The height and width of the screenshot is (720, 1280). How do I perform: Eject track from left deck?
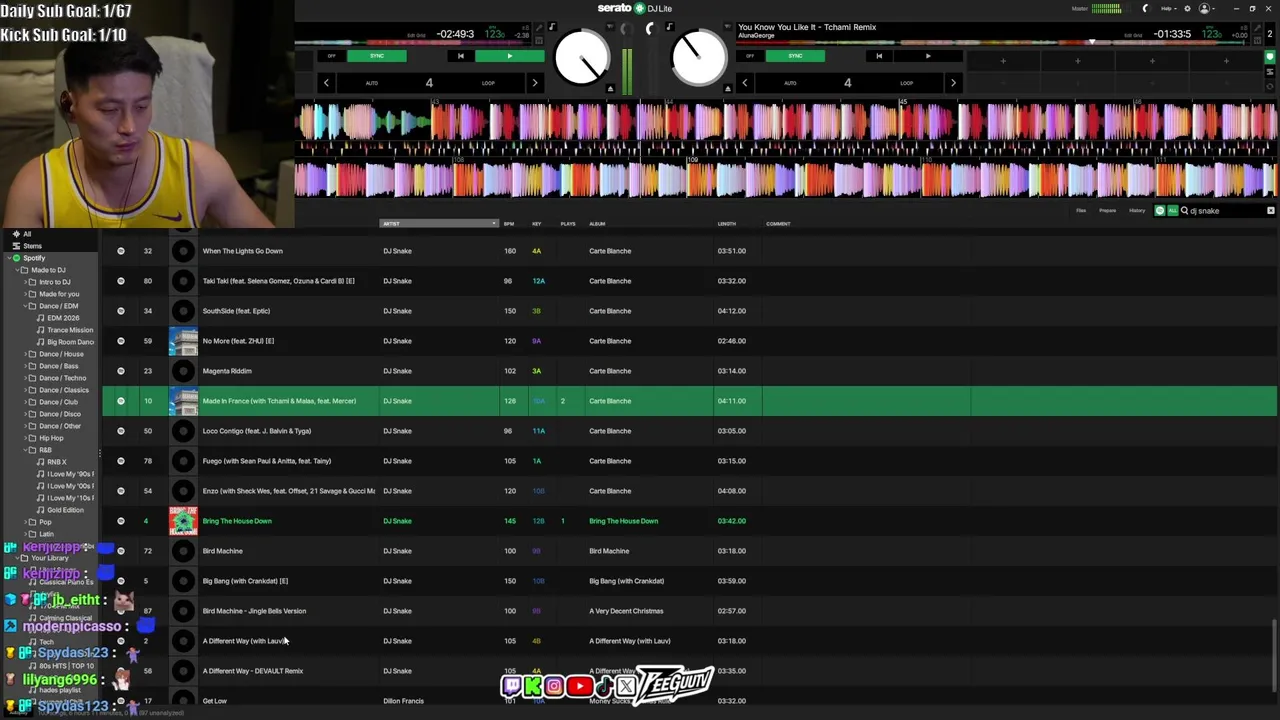pyautogui.click(x=610, y=89)
